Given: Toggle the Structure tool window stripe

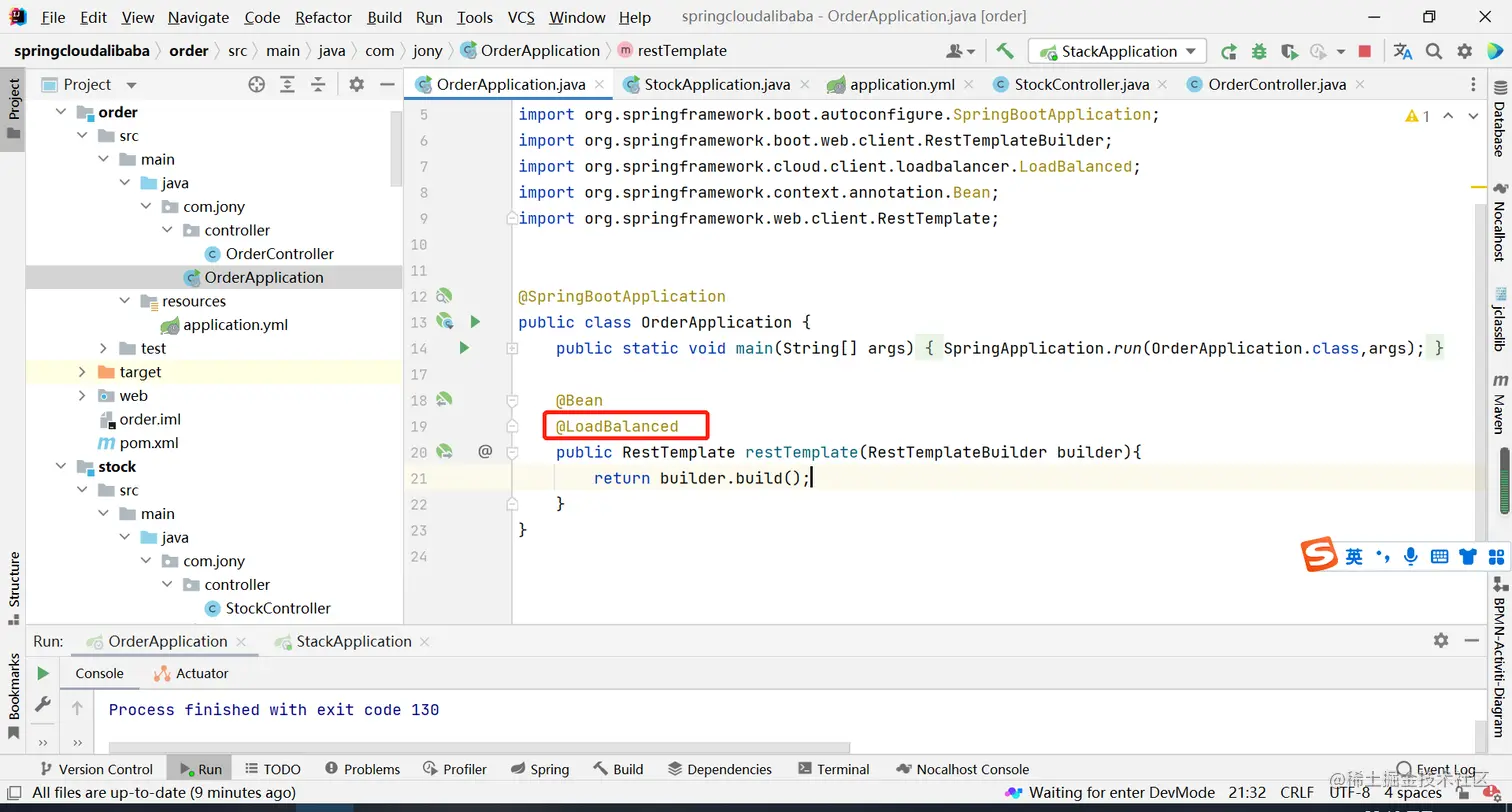Looking at the screenshot, I should click(14, 587).
